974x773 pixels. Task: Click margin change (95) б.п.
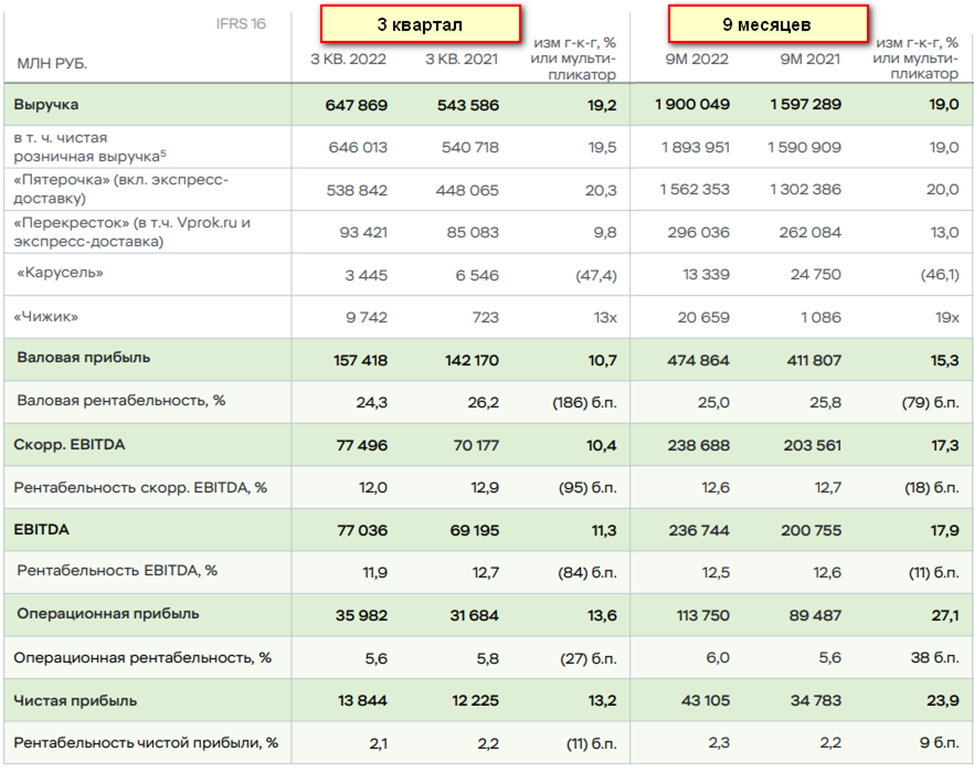pyautogui.click(x=588, y=488)
